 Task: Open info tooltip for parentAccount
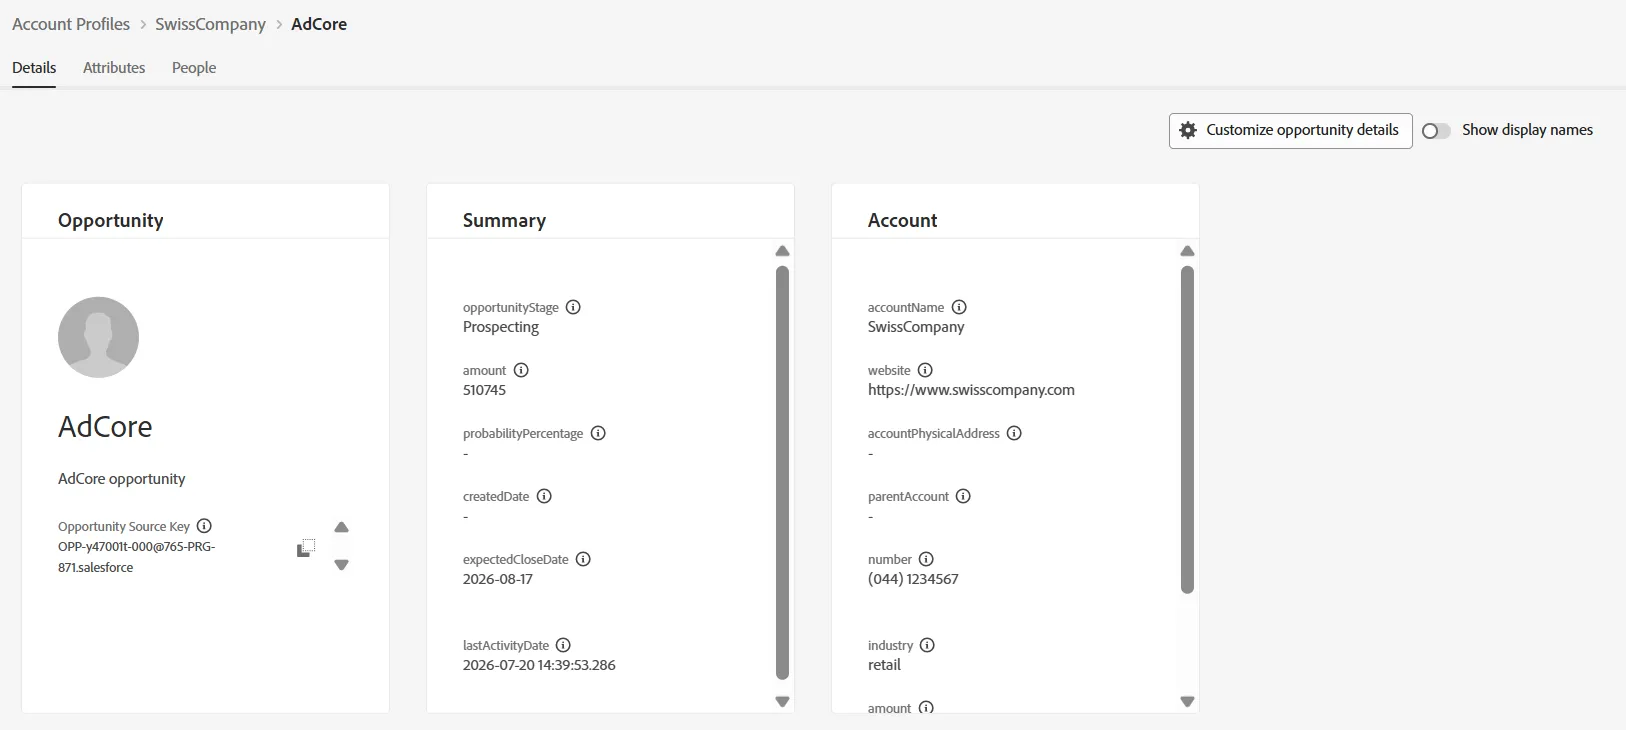(963, 496)
